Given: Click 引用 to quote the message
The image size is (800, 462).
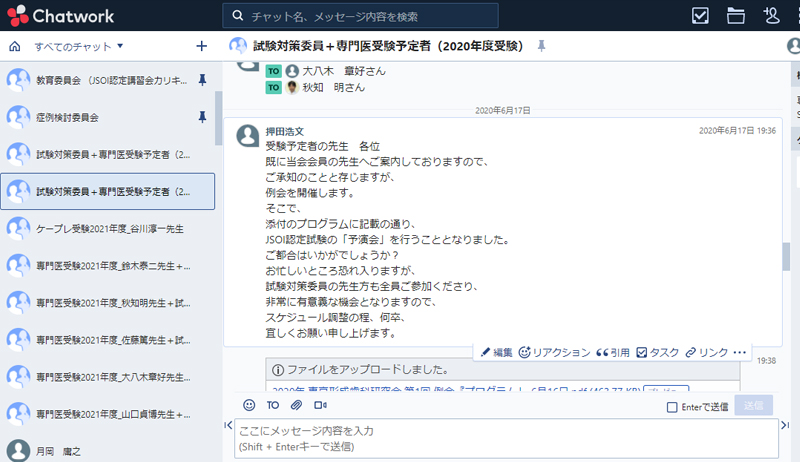Looking at the screenshot, I should [x=613, y=352].
